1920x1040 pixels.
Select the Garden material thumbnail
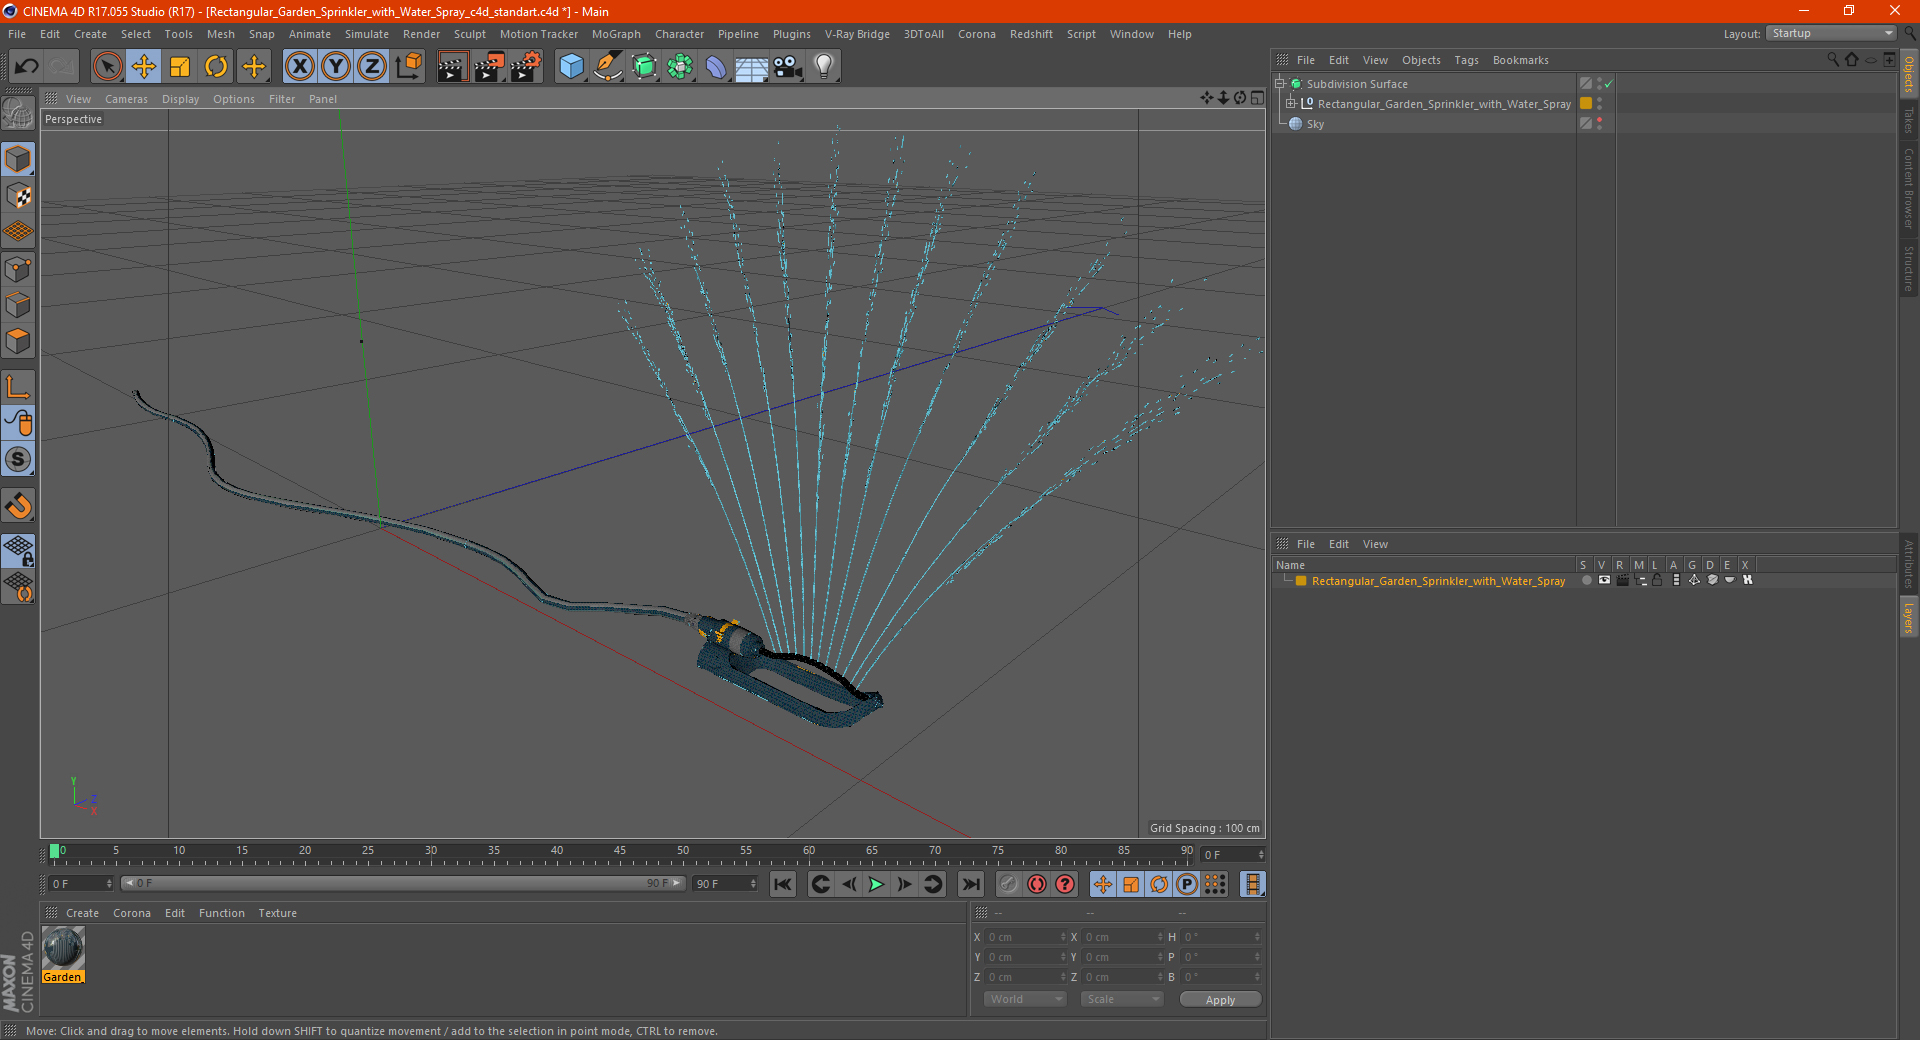coord(63,949)
